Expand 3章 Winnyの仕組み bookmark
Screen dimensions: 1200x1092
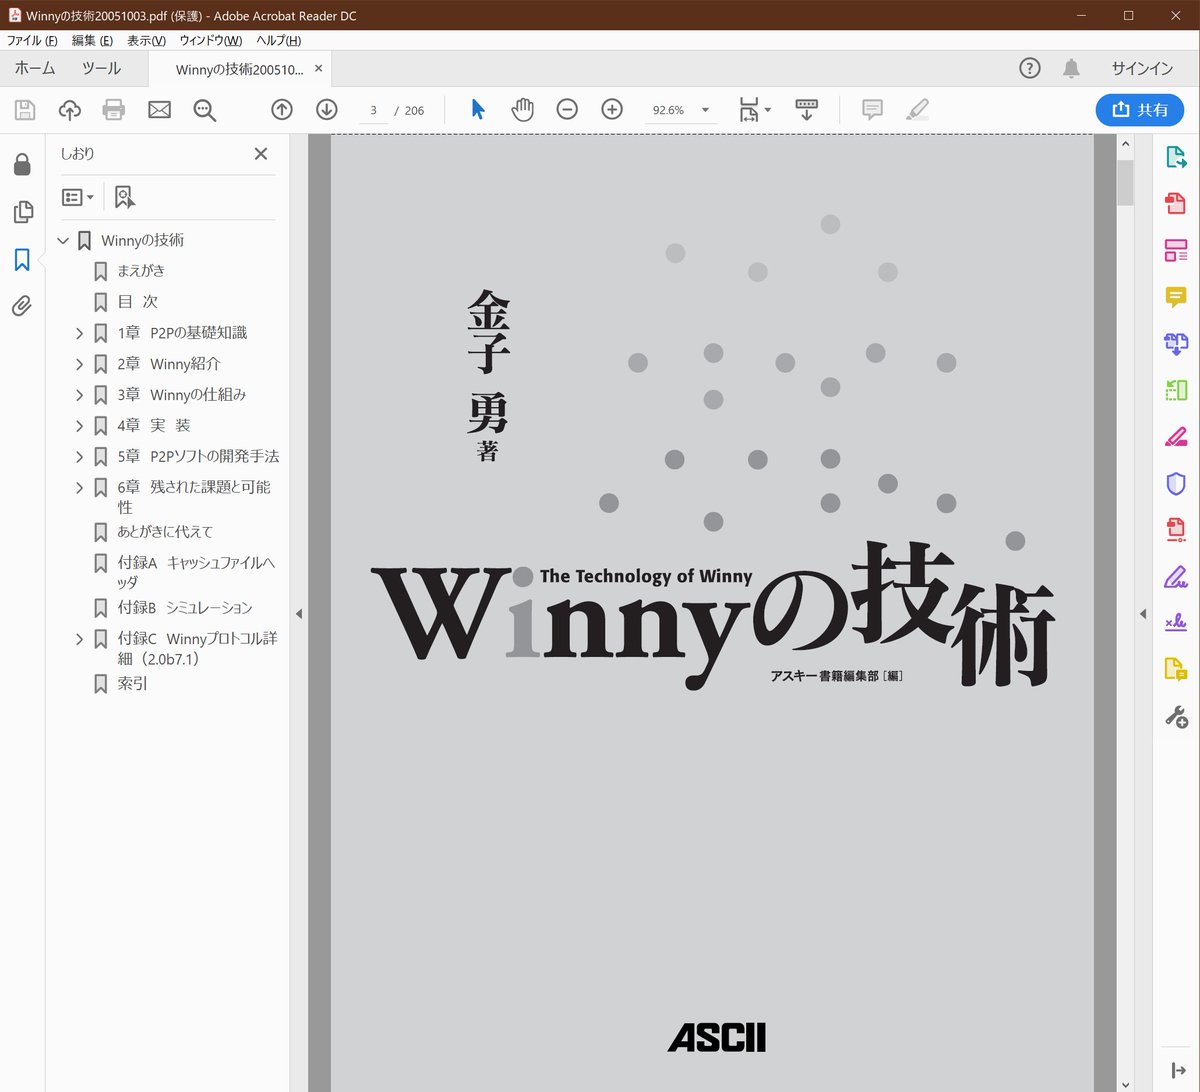(x=80, y=395)
